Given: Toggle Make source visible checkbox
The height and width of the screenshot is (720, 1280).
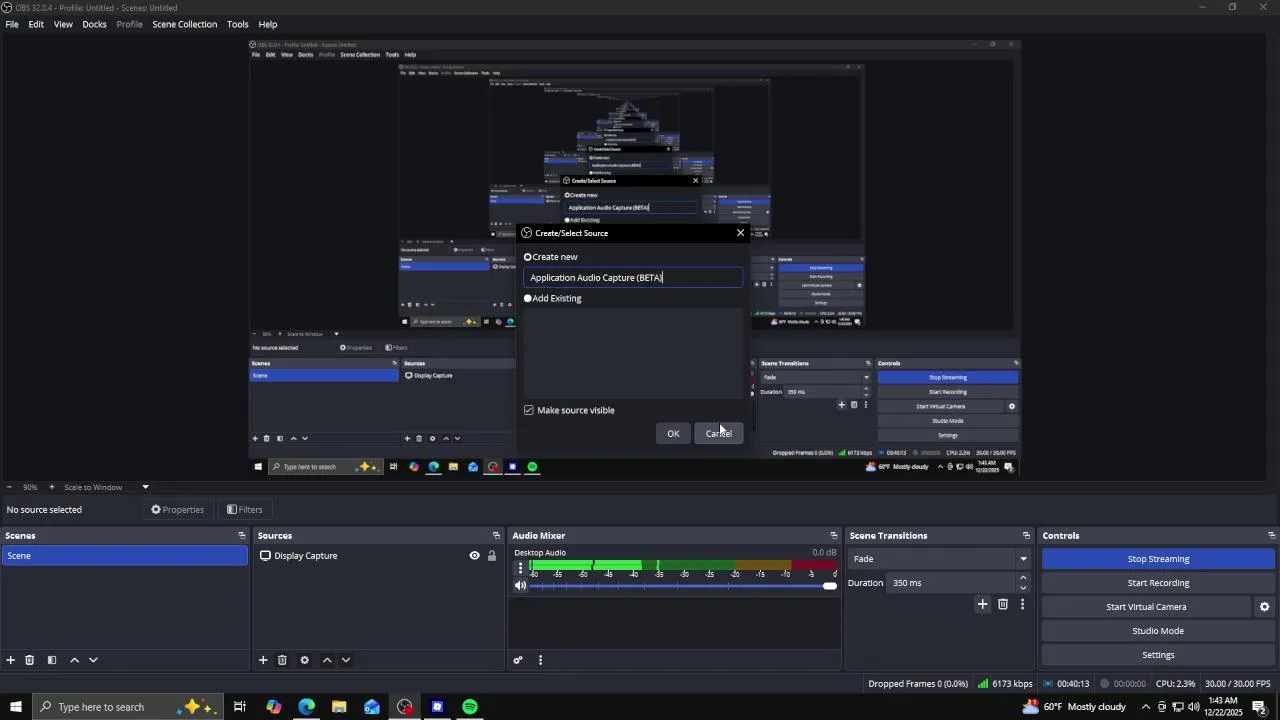Looking at the screenshot, I should pyautogui.click(x=529, y=410).
